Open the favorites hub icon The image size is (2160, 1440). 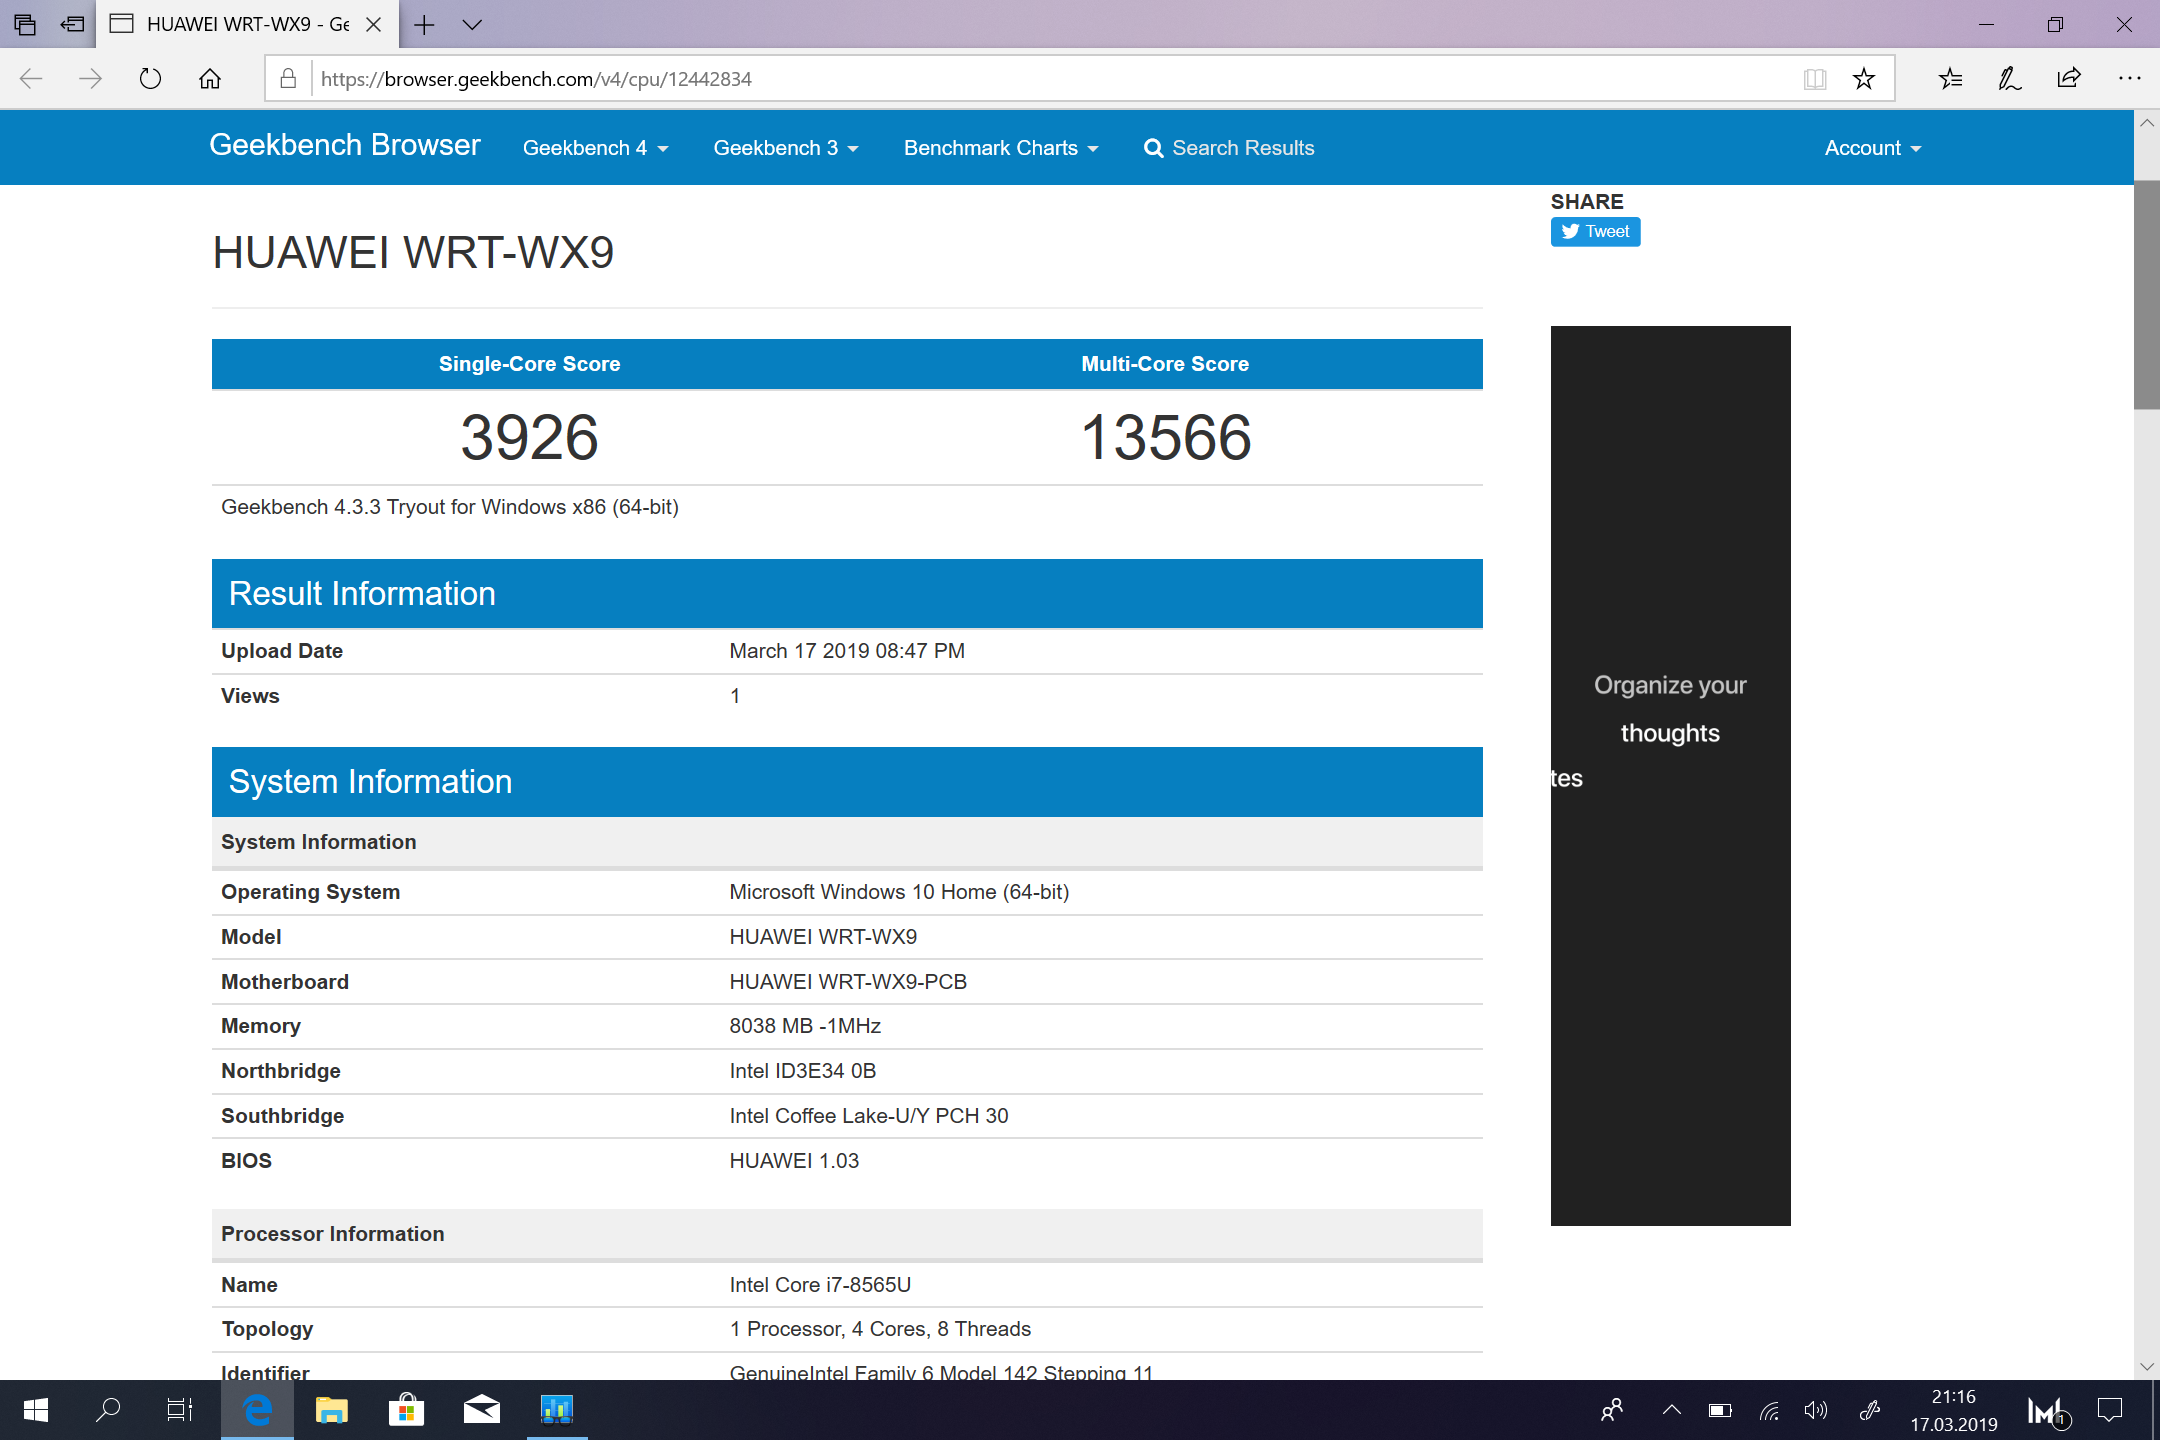click(1950, 79)
